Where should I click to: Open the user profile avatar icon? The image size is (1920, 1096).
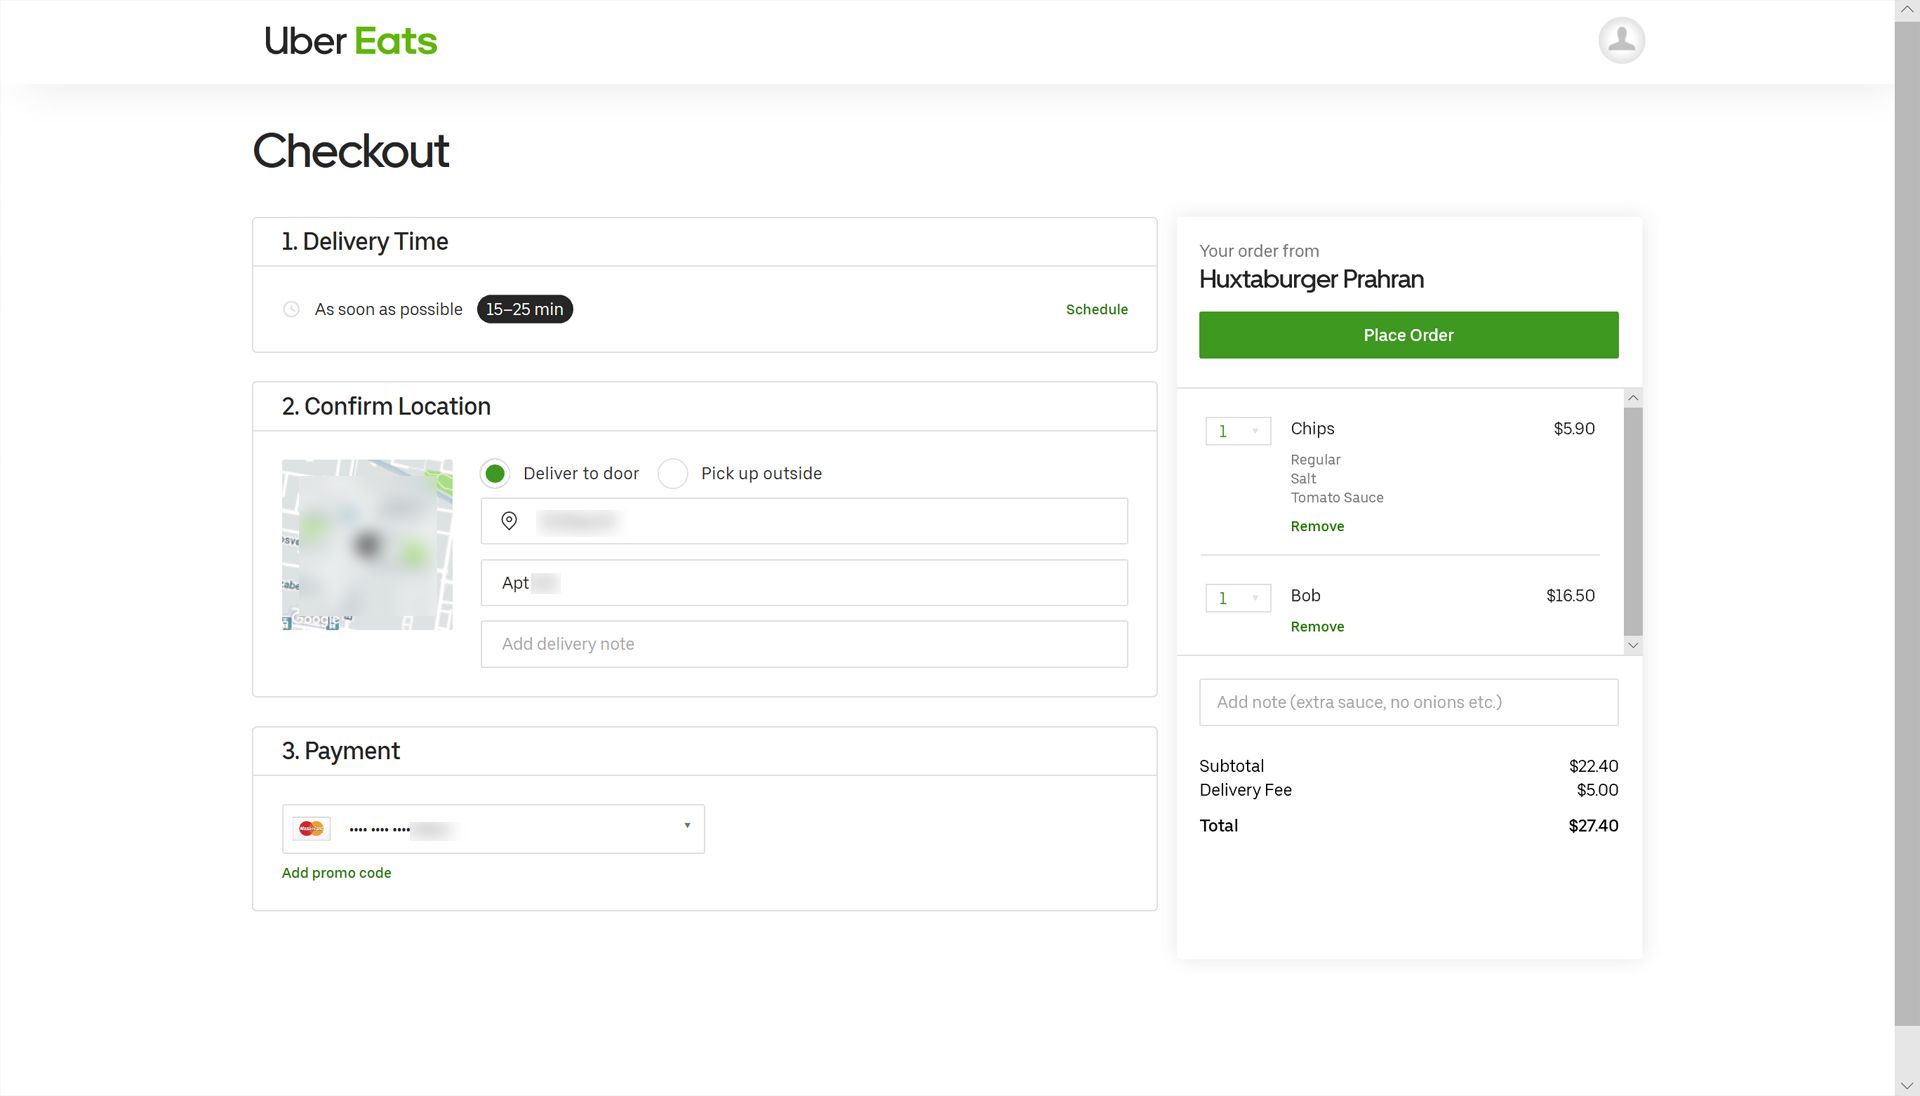click(1621, 40)
